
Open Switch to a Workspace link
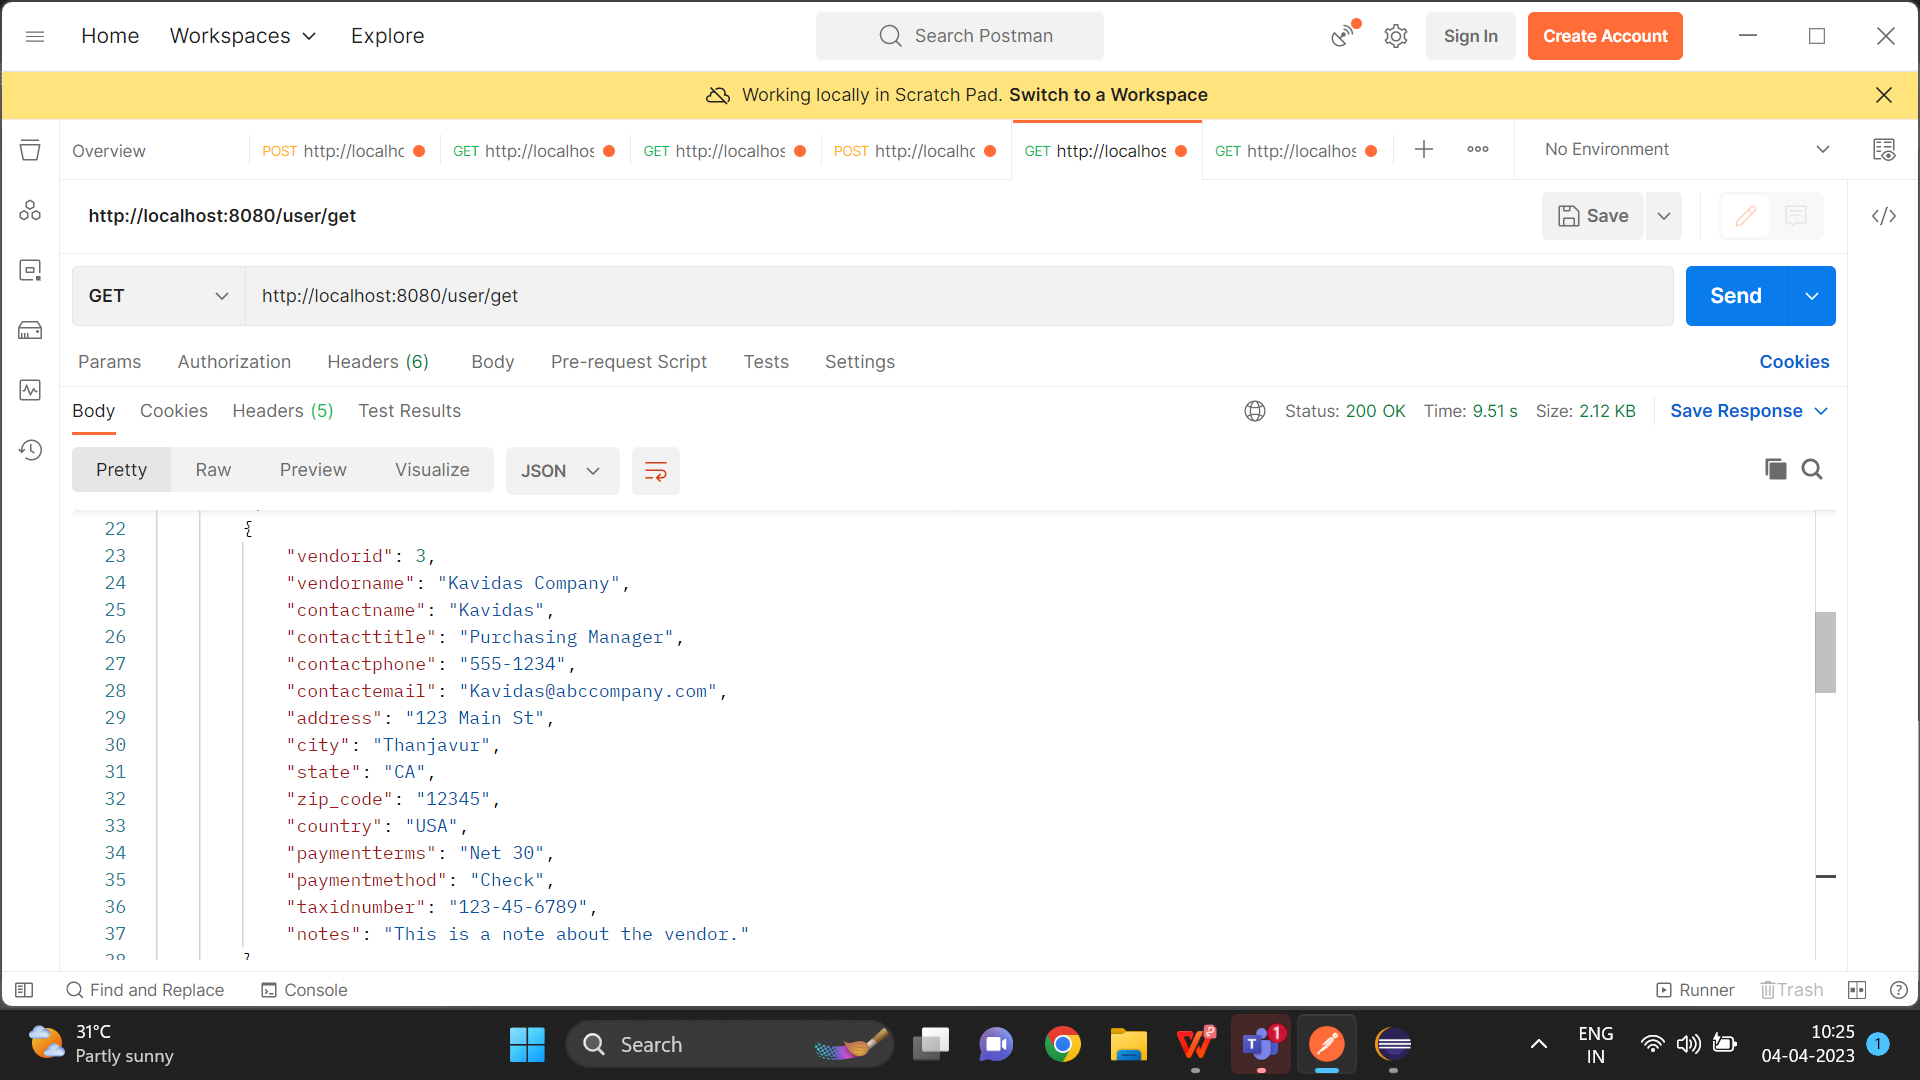(1107, 95)
